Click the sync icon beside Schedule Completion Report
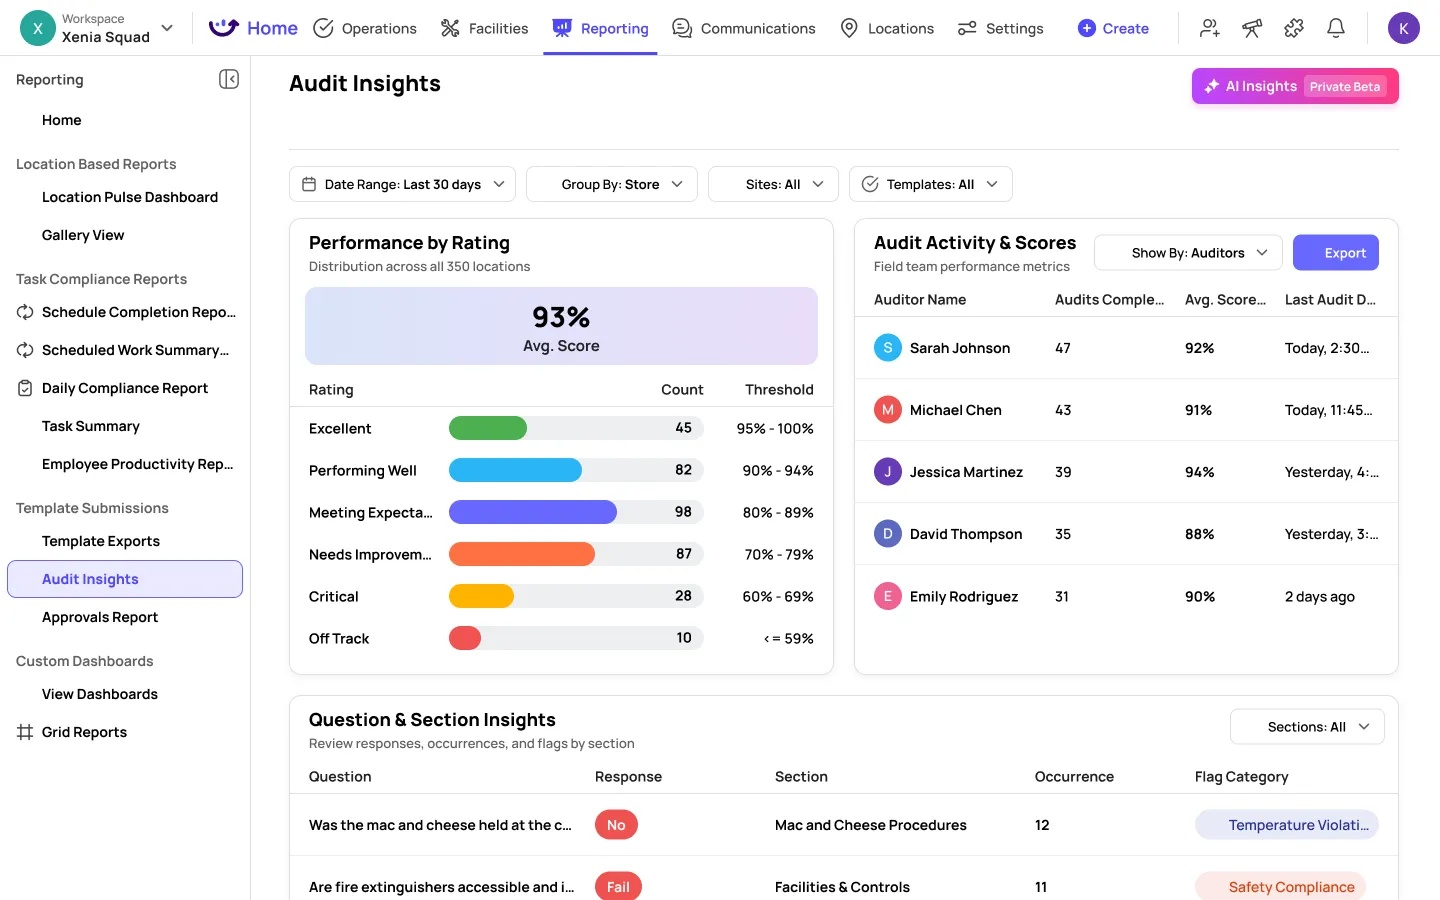Viewport: 1440px width, 900px height. click(23, 312)
